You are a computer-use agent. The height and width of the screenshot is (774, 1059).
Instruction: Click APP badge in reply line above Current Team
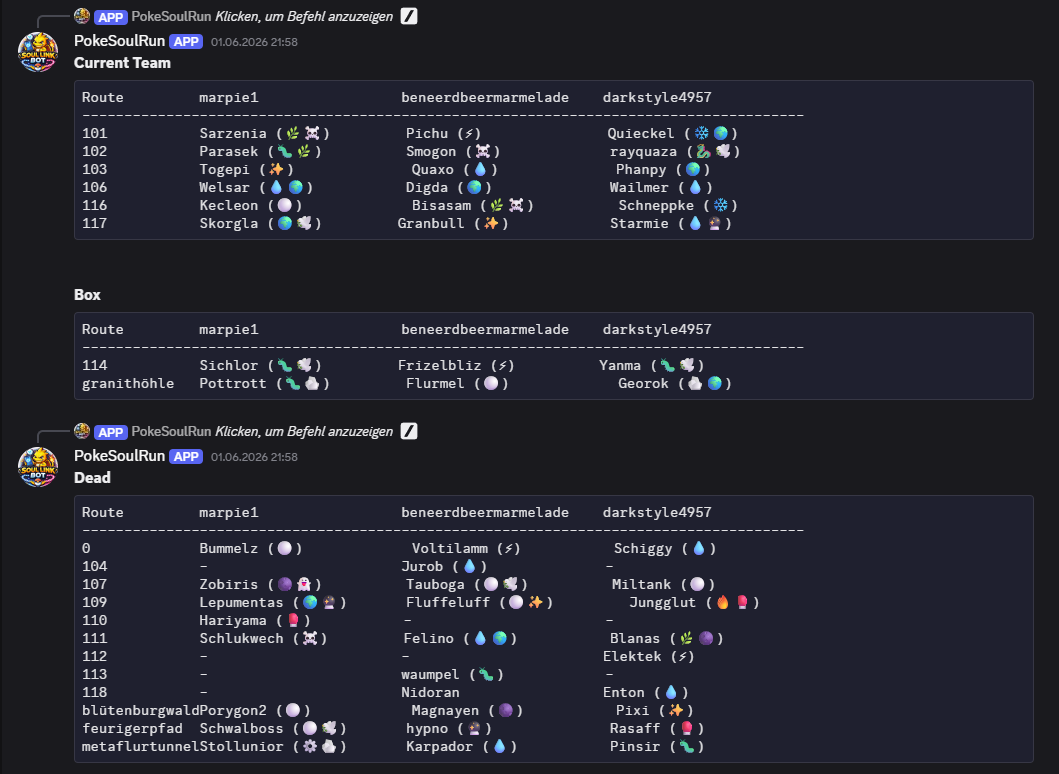[x=111, y=17]
